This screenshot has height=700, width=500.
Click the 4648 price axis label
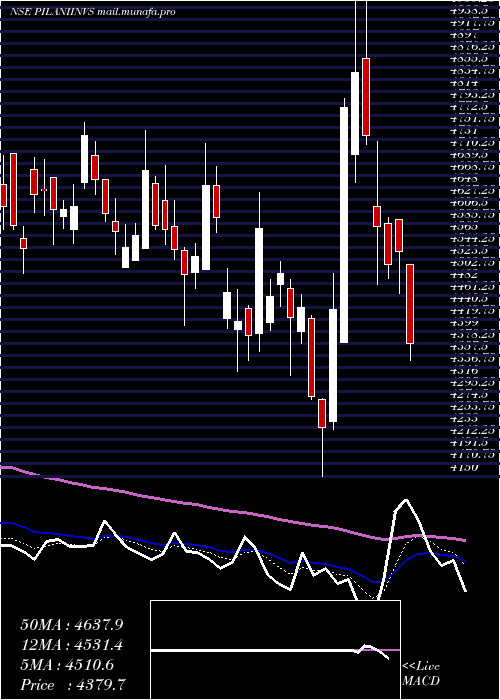tap(464, 178)
